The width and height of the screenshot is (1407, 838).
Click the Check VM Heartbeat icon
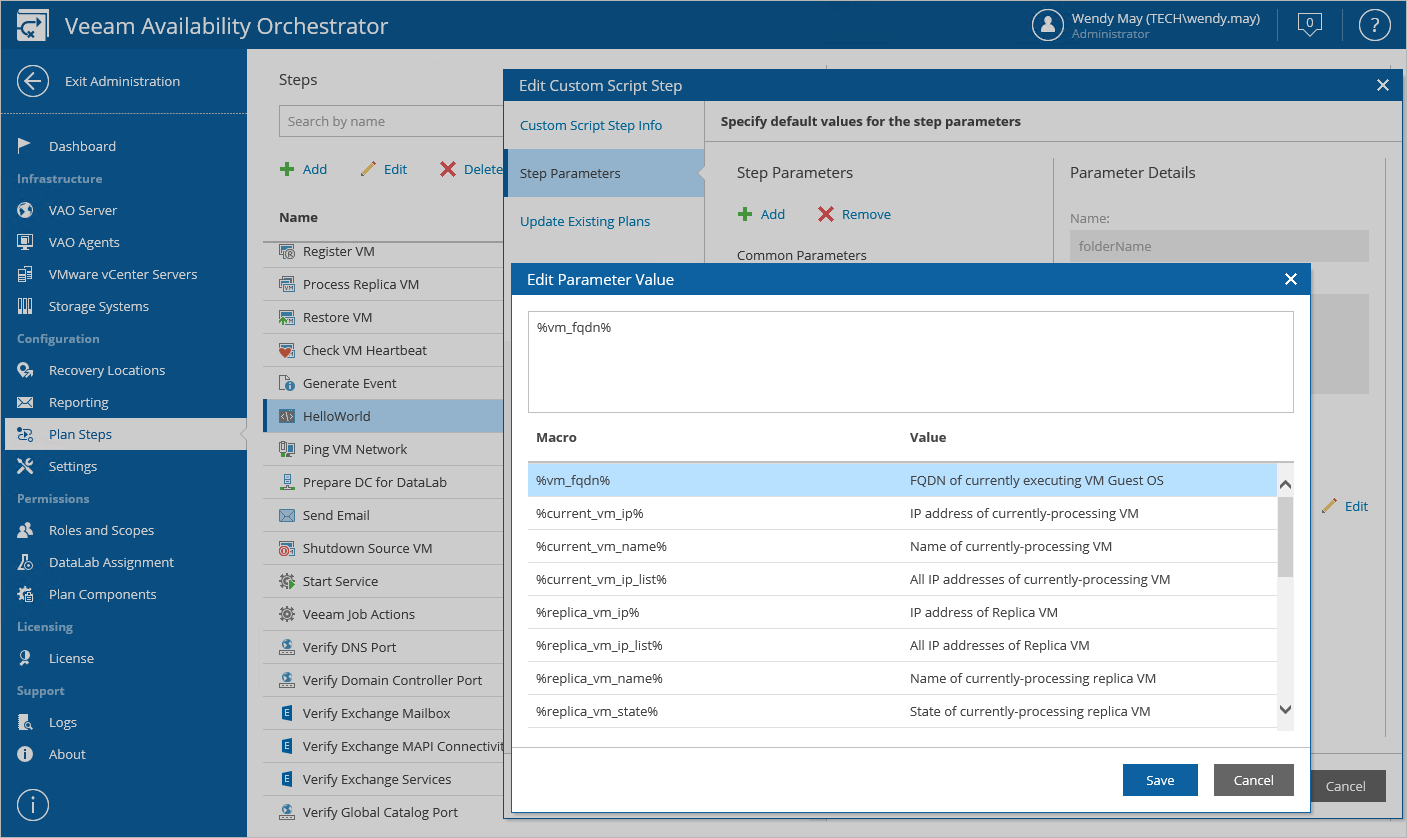286,350
